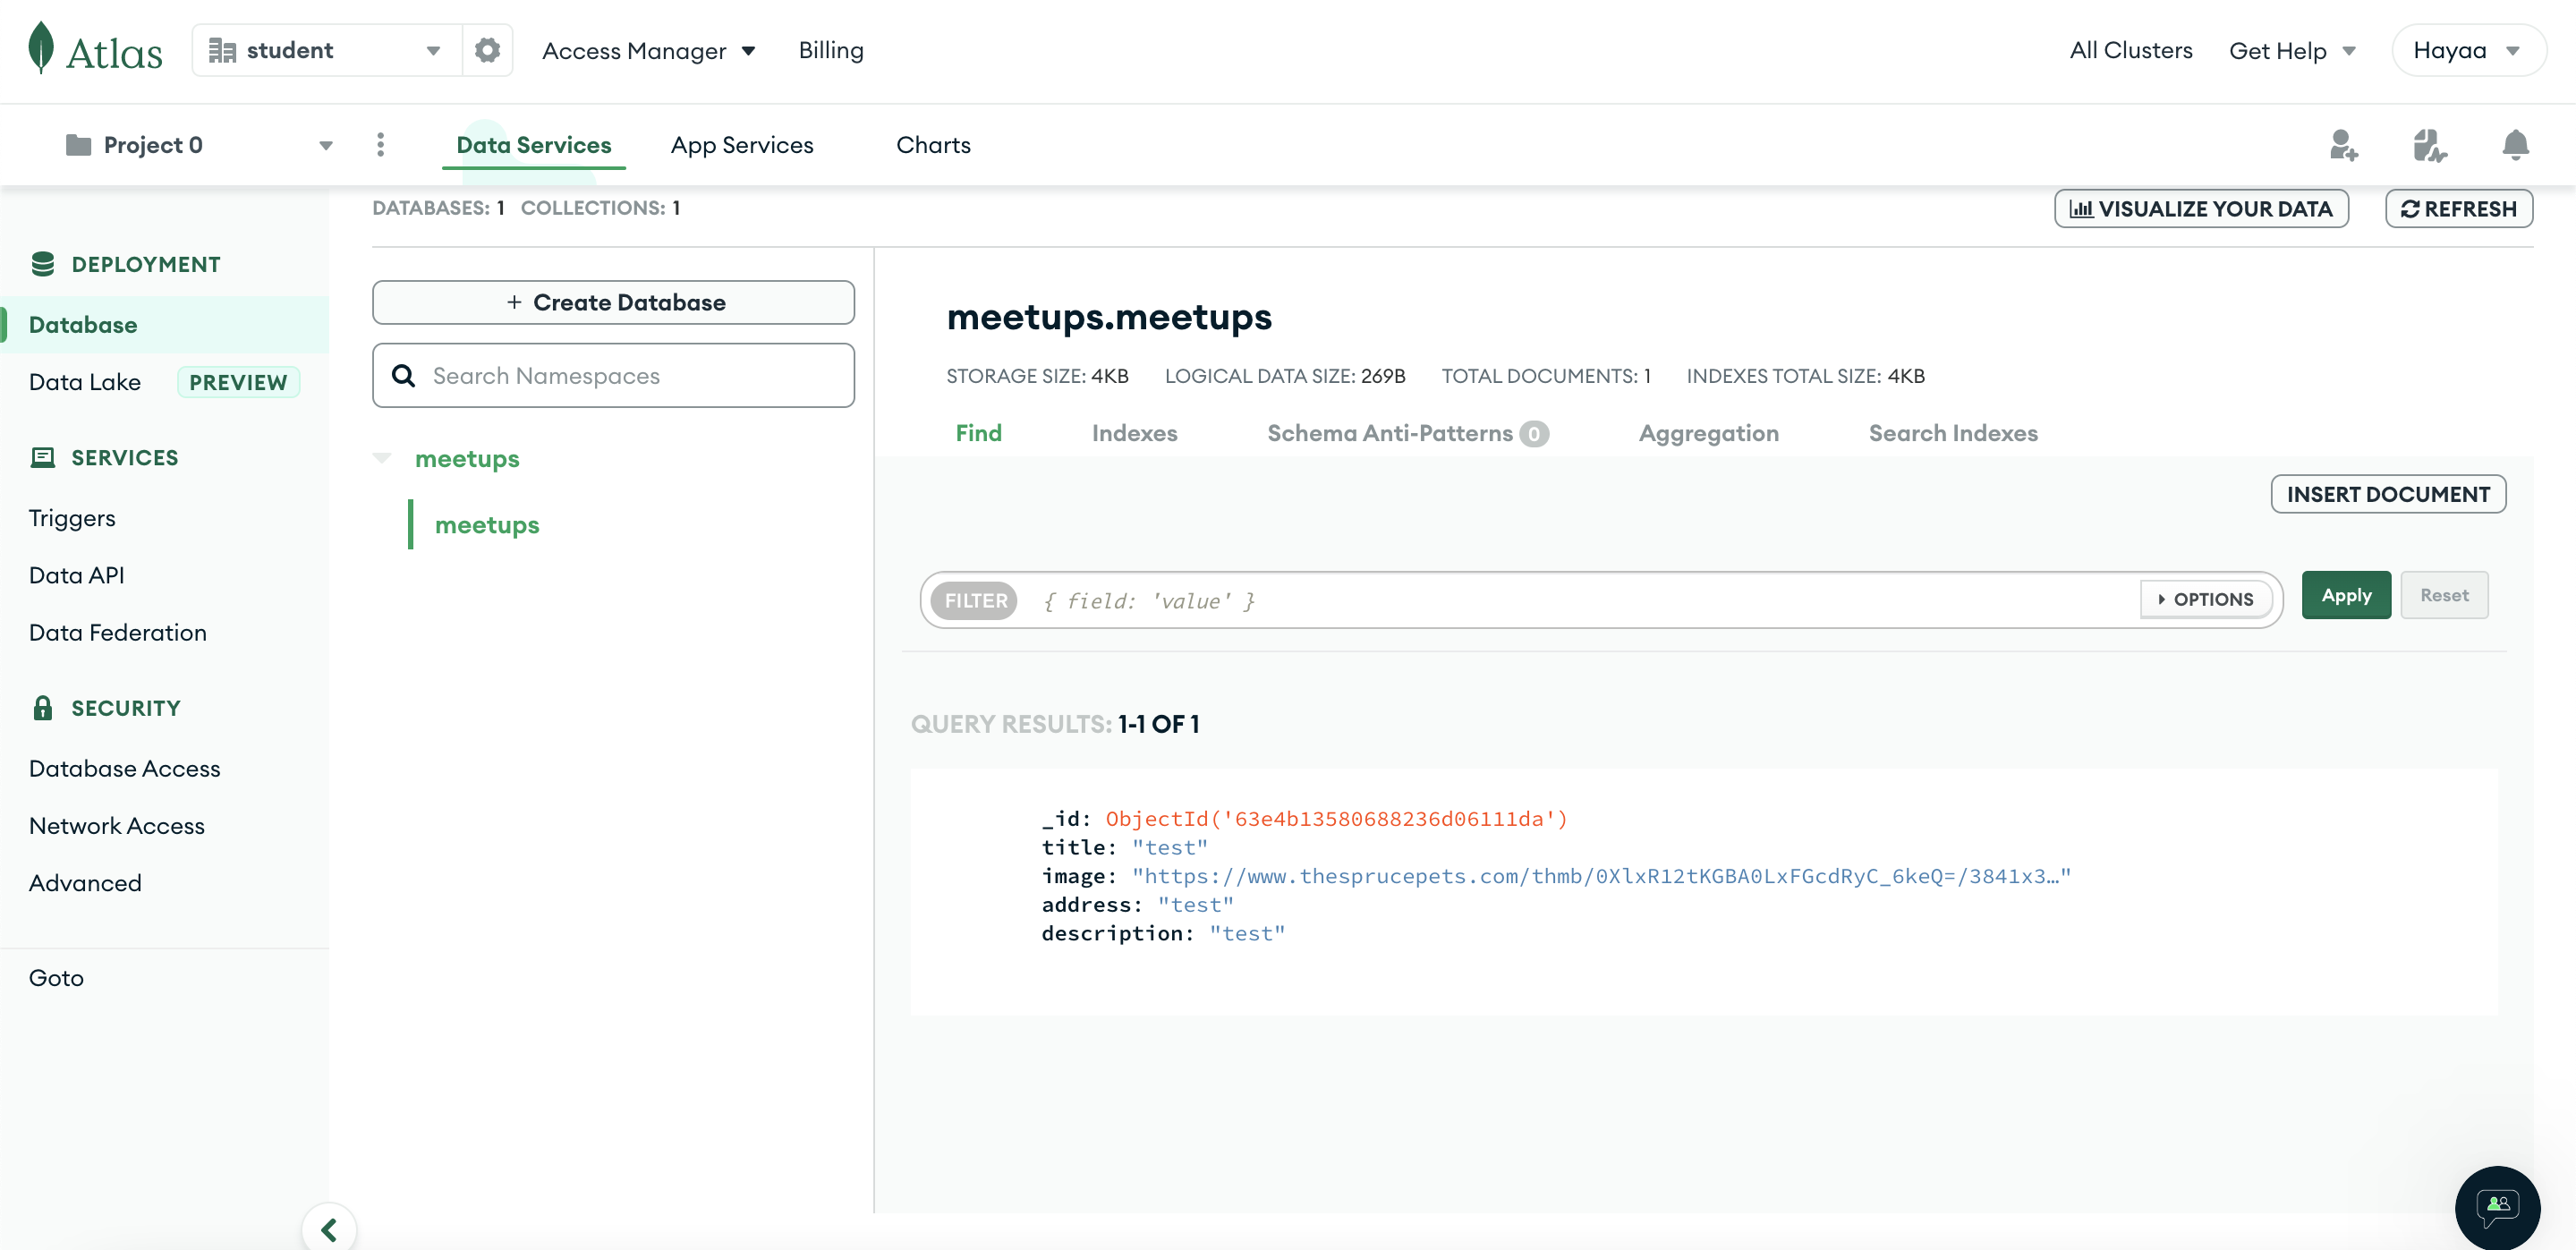Click inside the filter input field
2576x1250 pixels.
tap(1400, 600)
